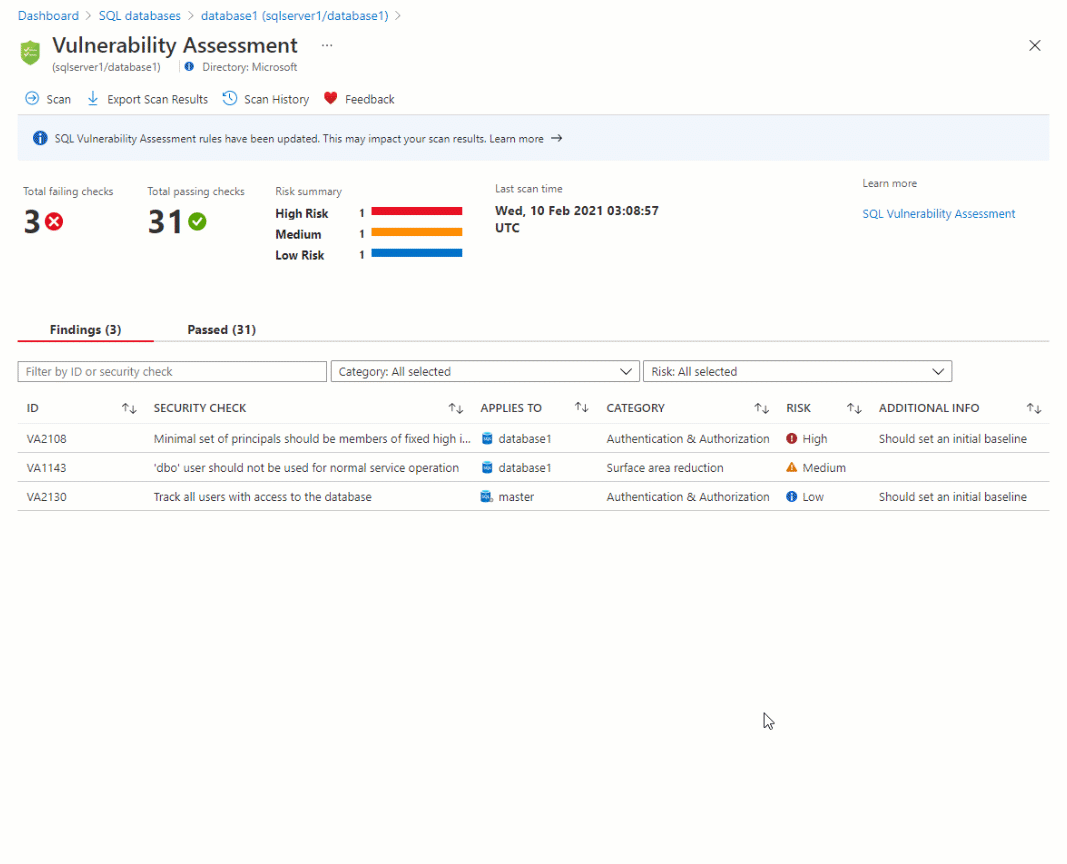Click the Feedback heart icon
1067x864 pixels.
tap(331, 99)
